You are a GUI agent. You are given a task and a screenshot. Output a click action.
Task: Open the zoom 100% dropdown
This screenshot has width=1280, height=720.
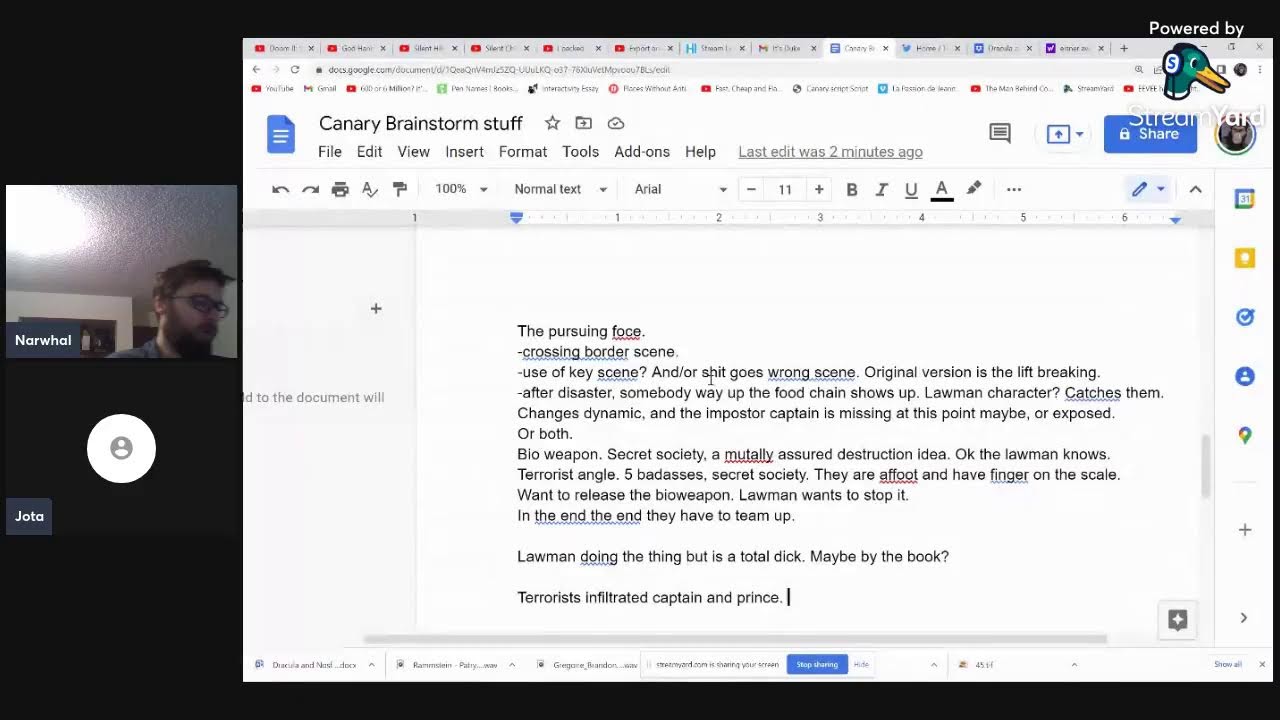pos(461,189)
